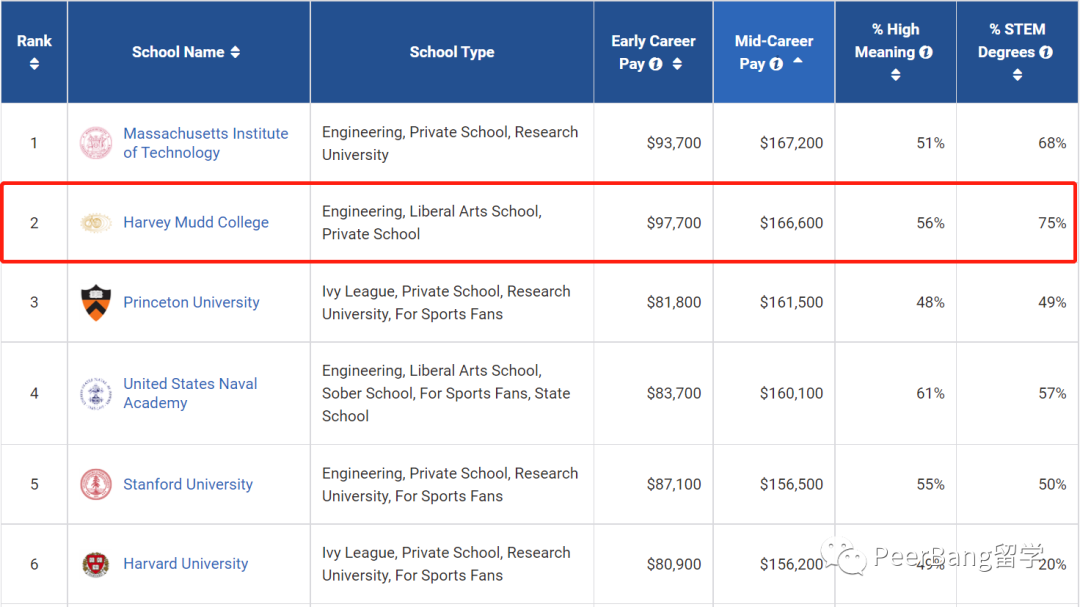Click the MIT school logo icon
The width and height of the screenshot is (1080, 607).
point(96,143)
